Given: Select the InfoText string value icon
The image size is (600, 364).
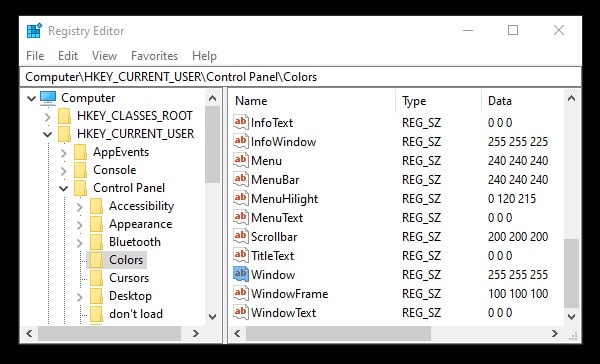Looking at the screenshot, I should [x=241, y=122].
